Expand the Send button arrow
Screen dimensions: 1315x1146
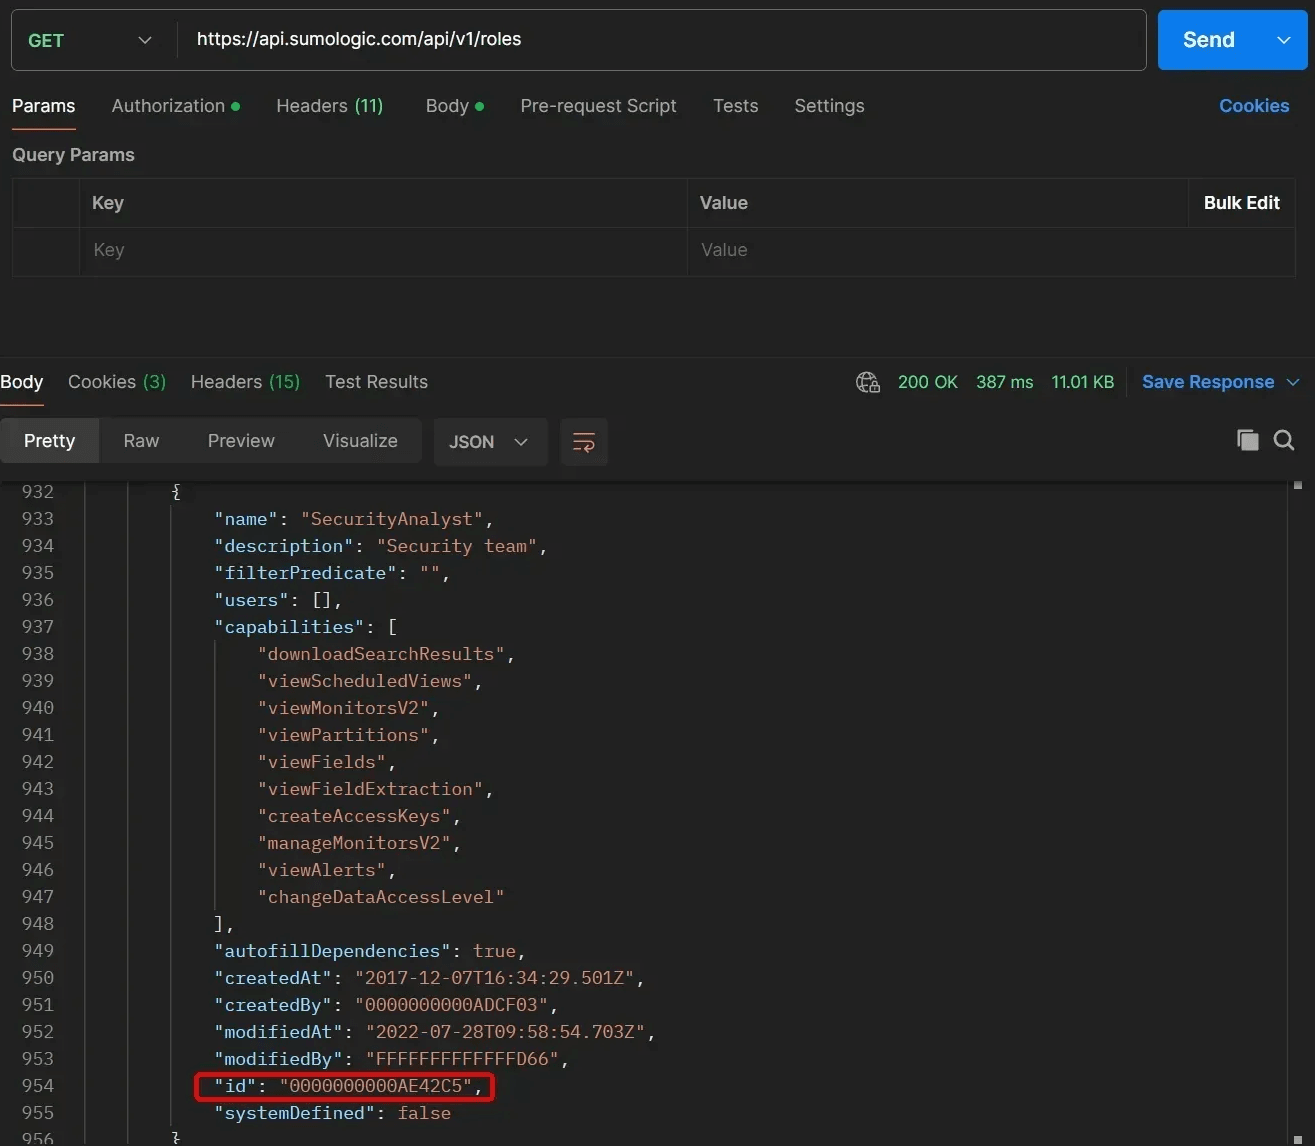tap(1284, 40)
